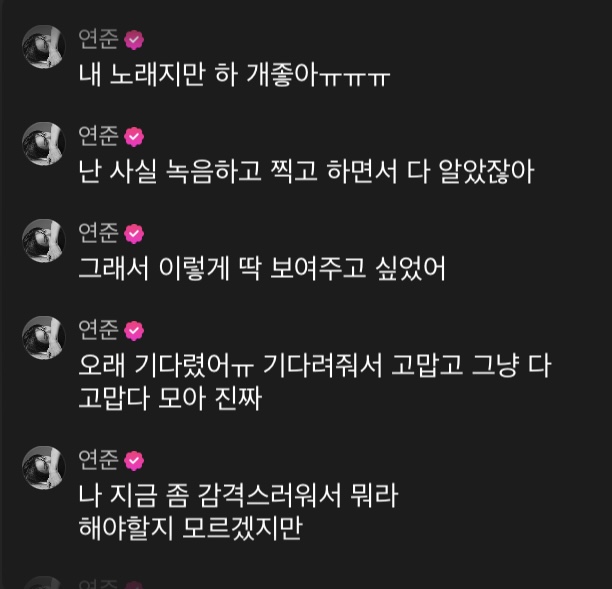This screenshot has width=612, height=589.
Task: Select message starting '오래 기다렸어ㅠ 기다려줘서 고맙고'
Action: (x=315, y=382)
